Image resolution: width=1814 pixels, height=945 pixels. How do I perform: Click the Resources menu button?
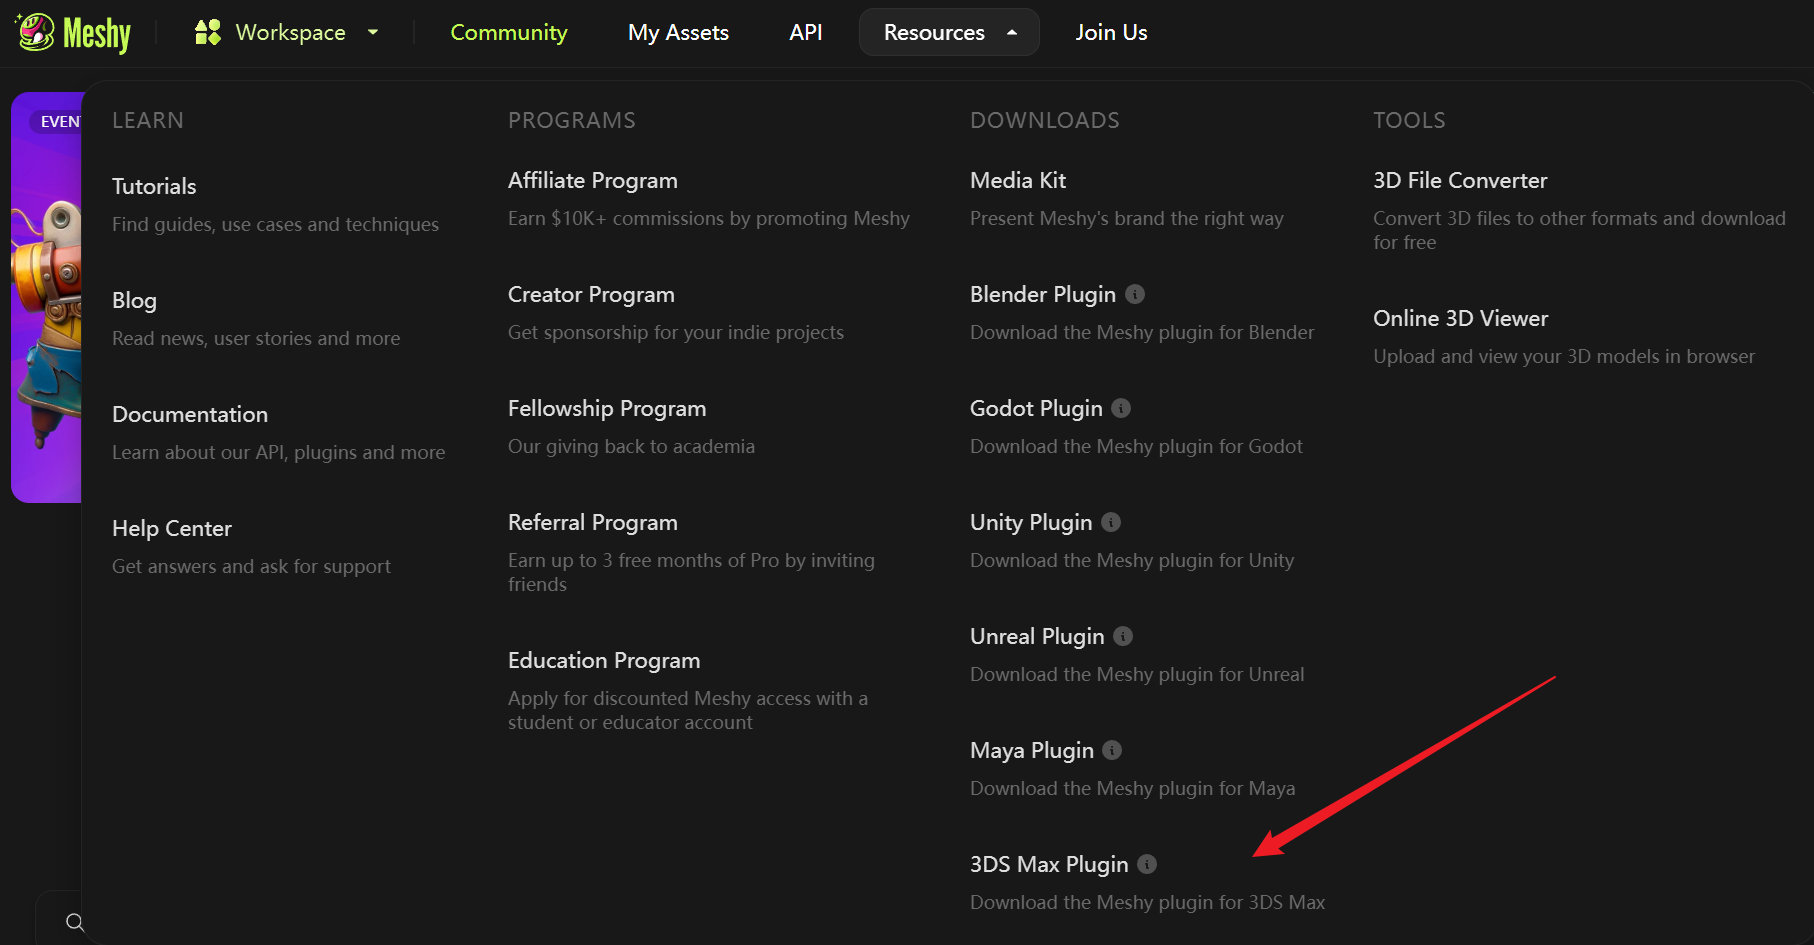tap(949, 32)
